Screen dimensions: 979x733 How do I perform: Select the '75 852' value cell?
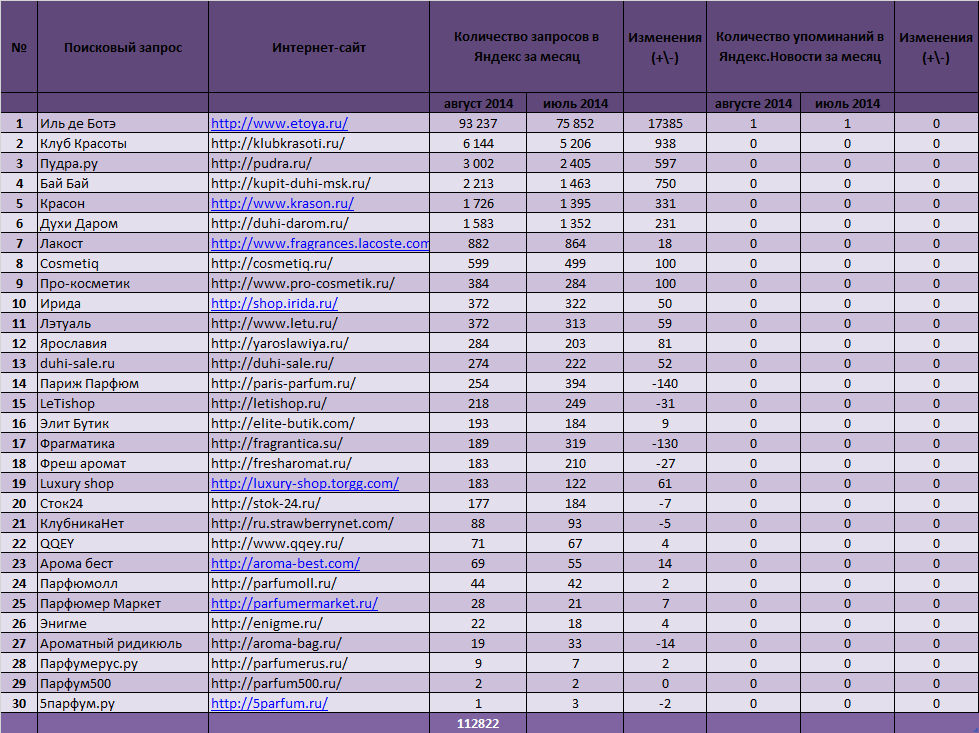[575, 124]
